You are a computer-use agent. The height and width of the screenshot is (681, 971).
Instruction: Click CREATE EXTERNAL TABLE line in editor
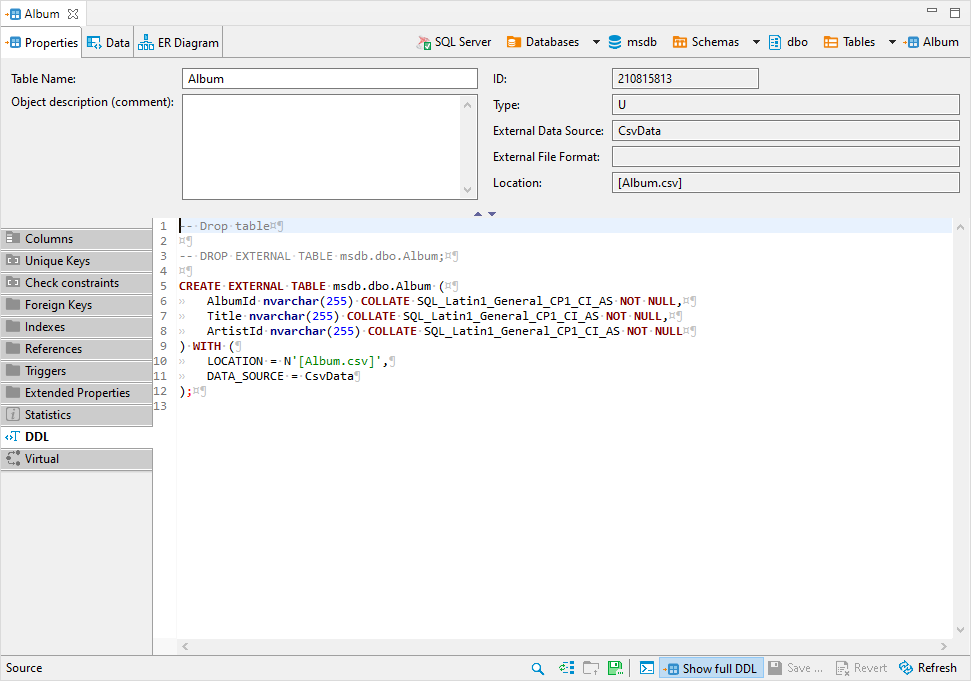(318, 286)
